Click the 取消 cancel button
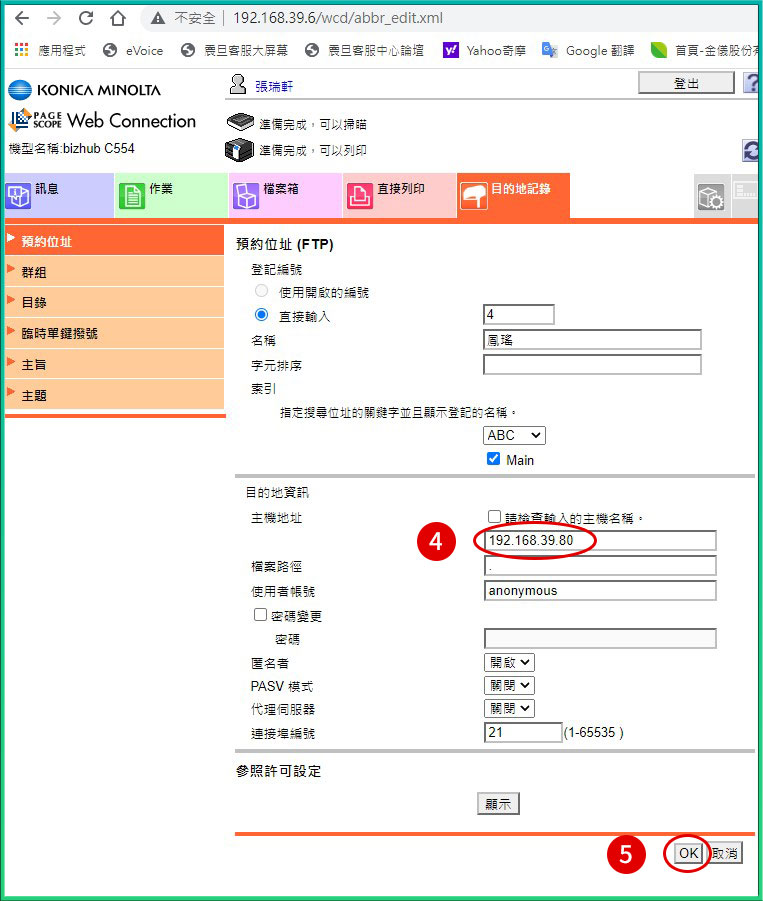The image size is (763, 901). pos(725,853)
